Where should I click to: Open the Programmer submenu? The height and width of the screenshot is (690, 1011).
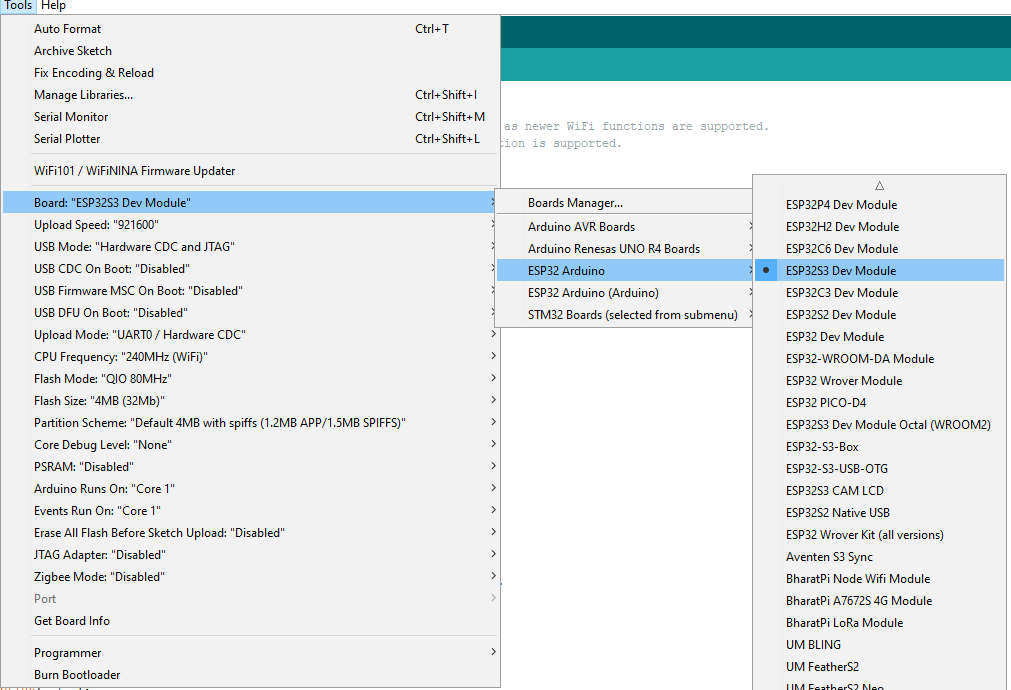point(67,653)
